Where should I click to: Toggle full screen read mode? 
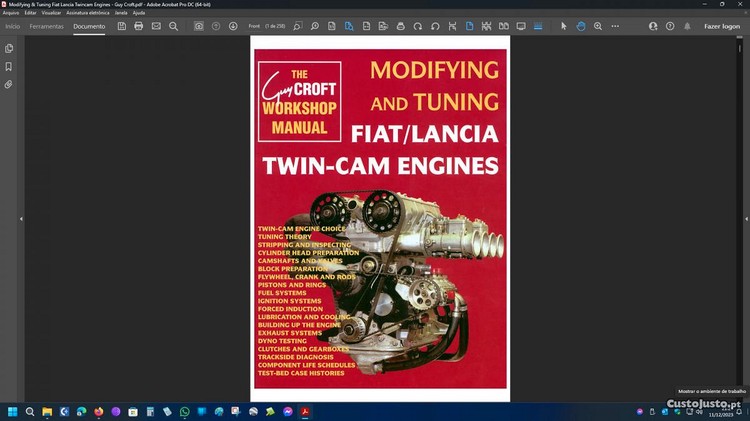520,26
